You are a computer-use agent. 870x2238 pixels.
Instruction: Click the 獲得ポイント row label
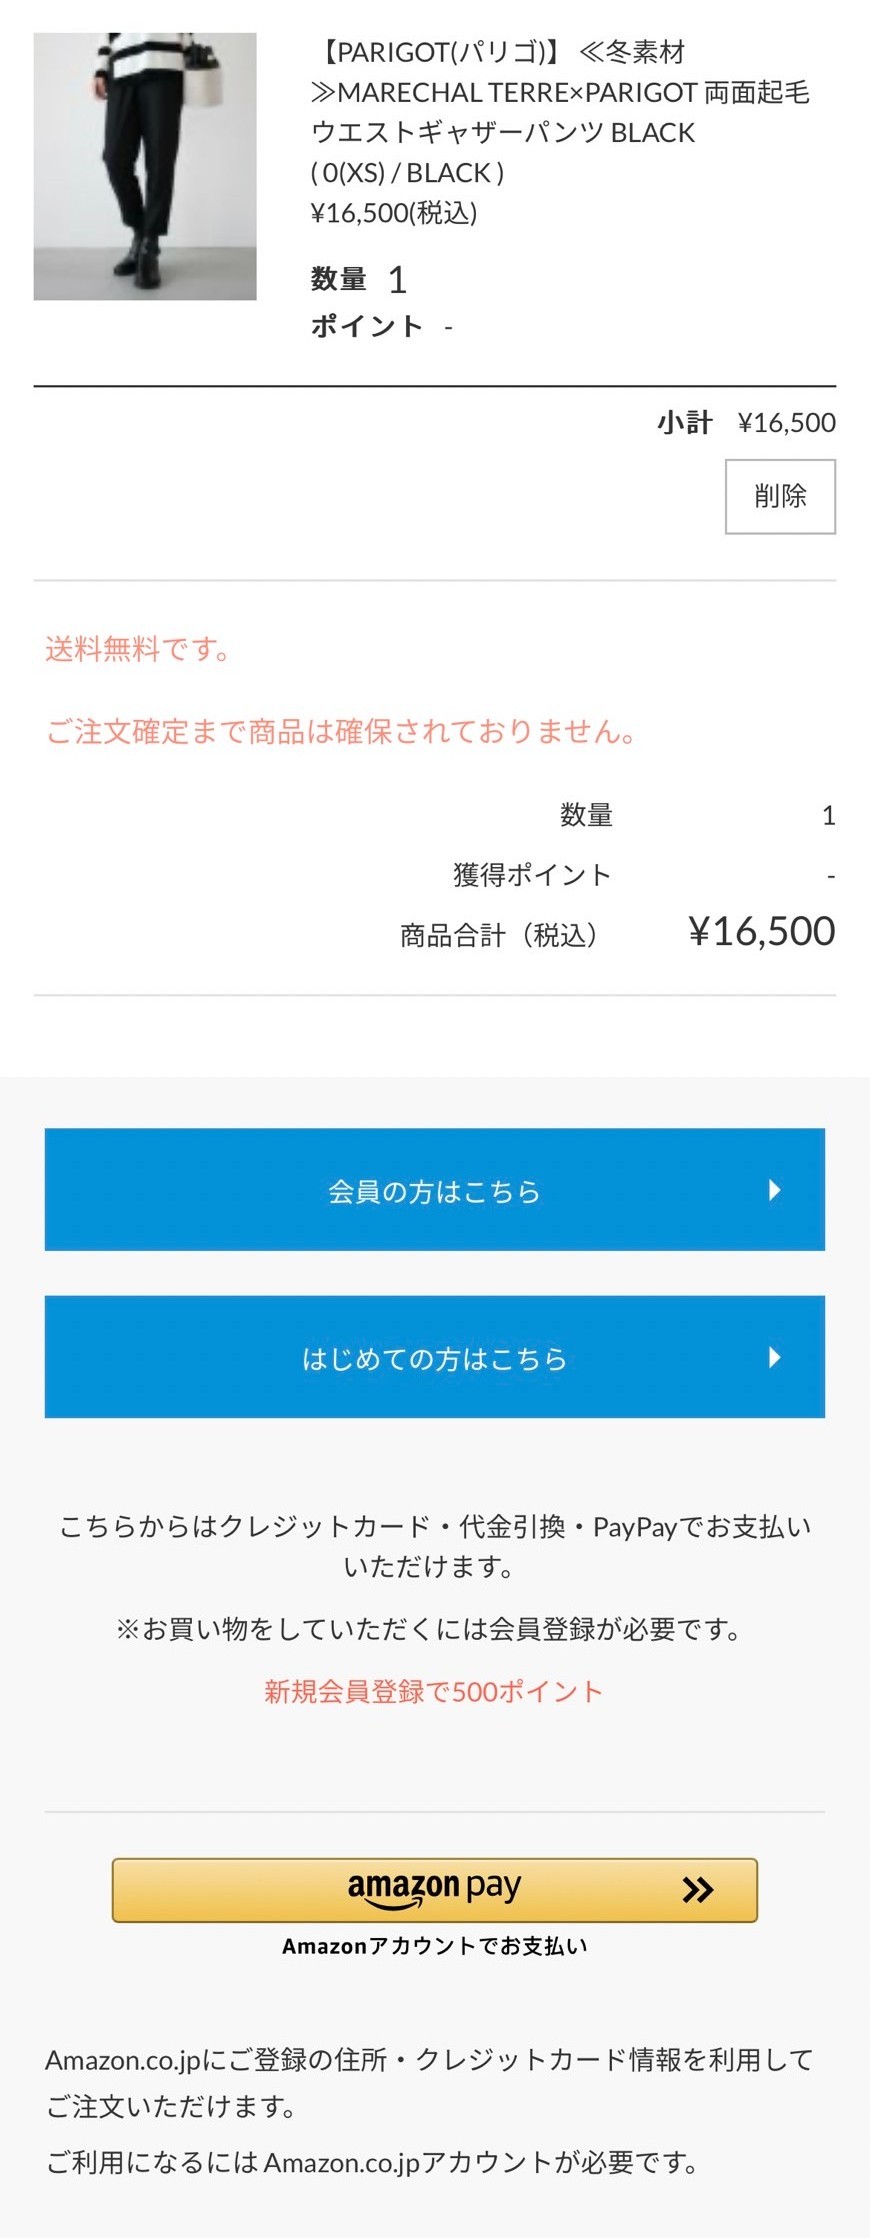point(531,875)
